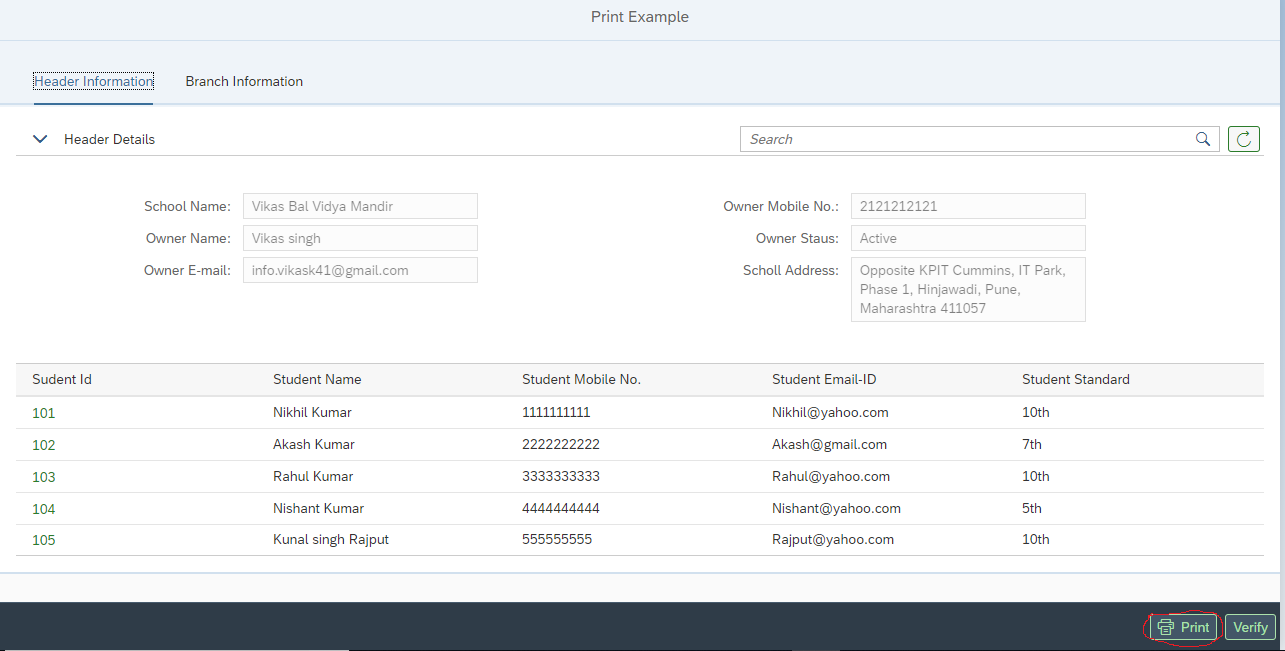This screenshot has width=1285, height=651.
Task: Click the Verify button
Action: (1249, 627)
